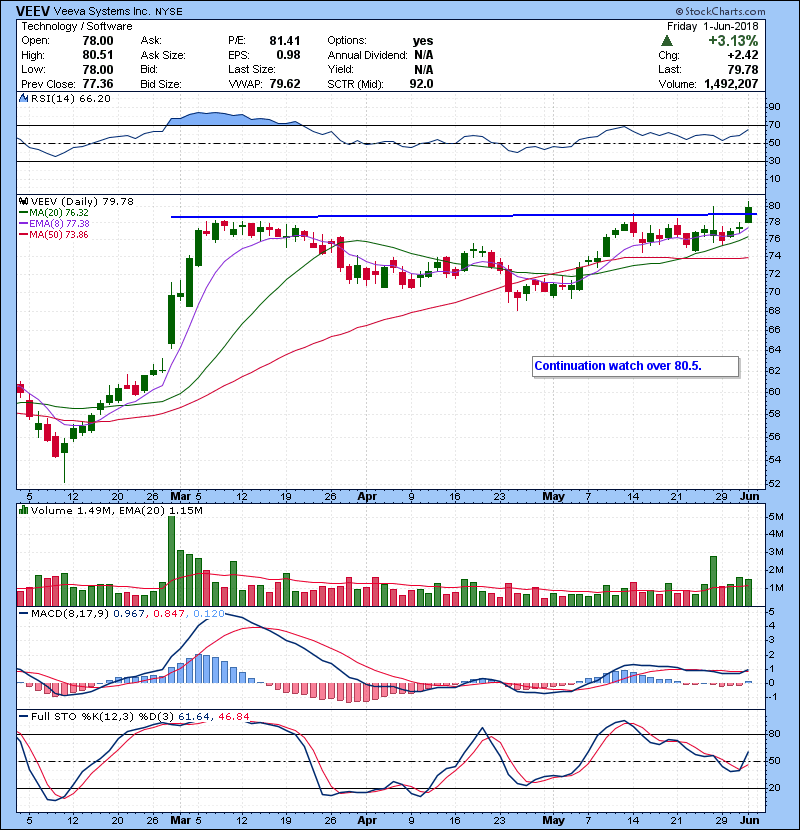Screen dimensions: 800x830
Task: Click the stochastic %D value 46.84
Action: pos(233,717)
